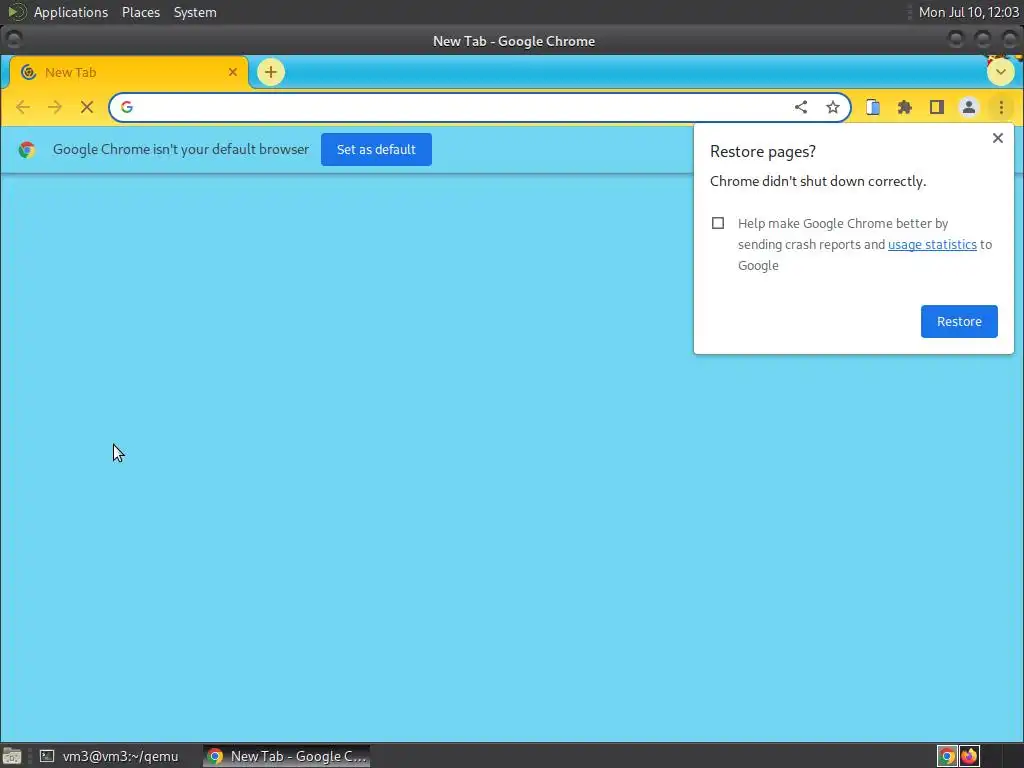Click the window title 'New Tab - Google Chrome'

pos(514,41)
